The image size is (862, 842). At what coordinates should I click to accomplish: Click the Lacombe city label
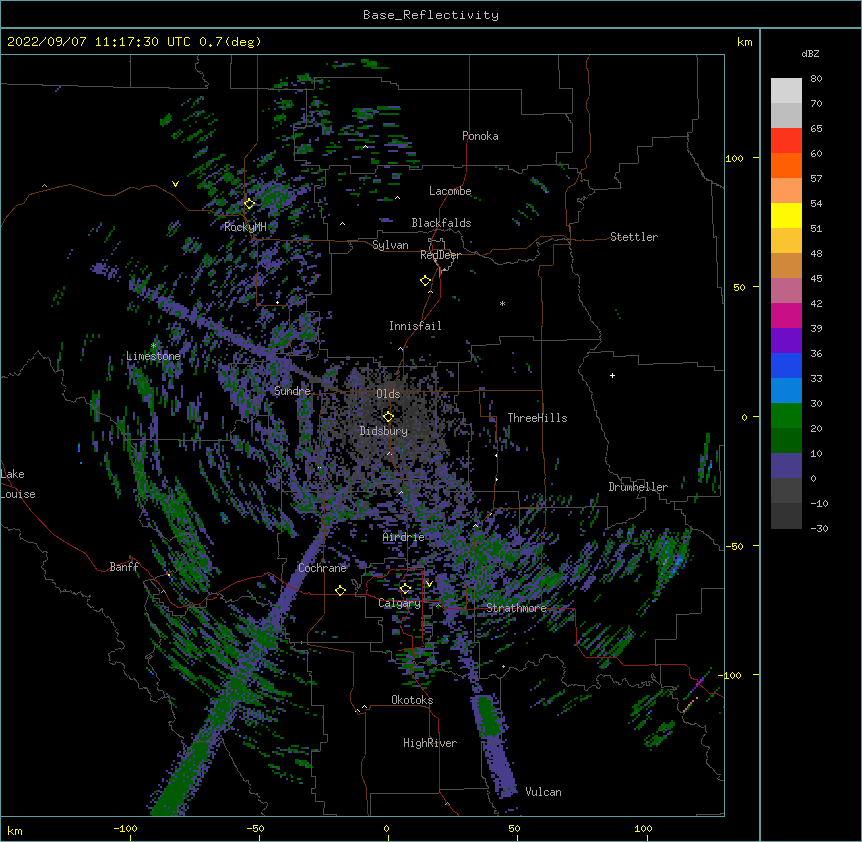click(450, 191)
